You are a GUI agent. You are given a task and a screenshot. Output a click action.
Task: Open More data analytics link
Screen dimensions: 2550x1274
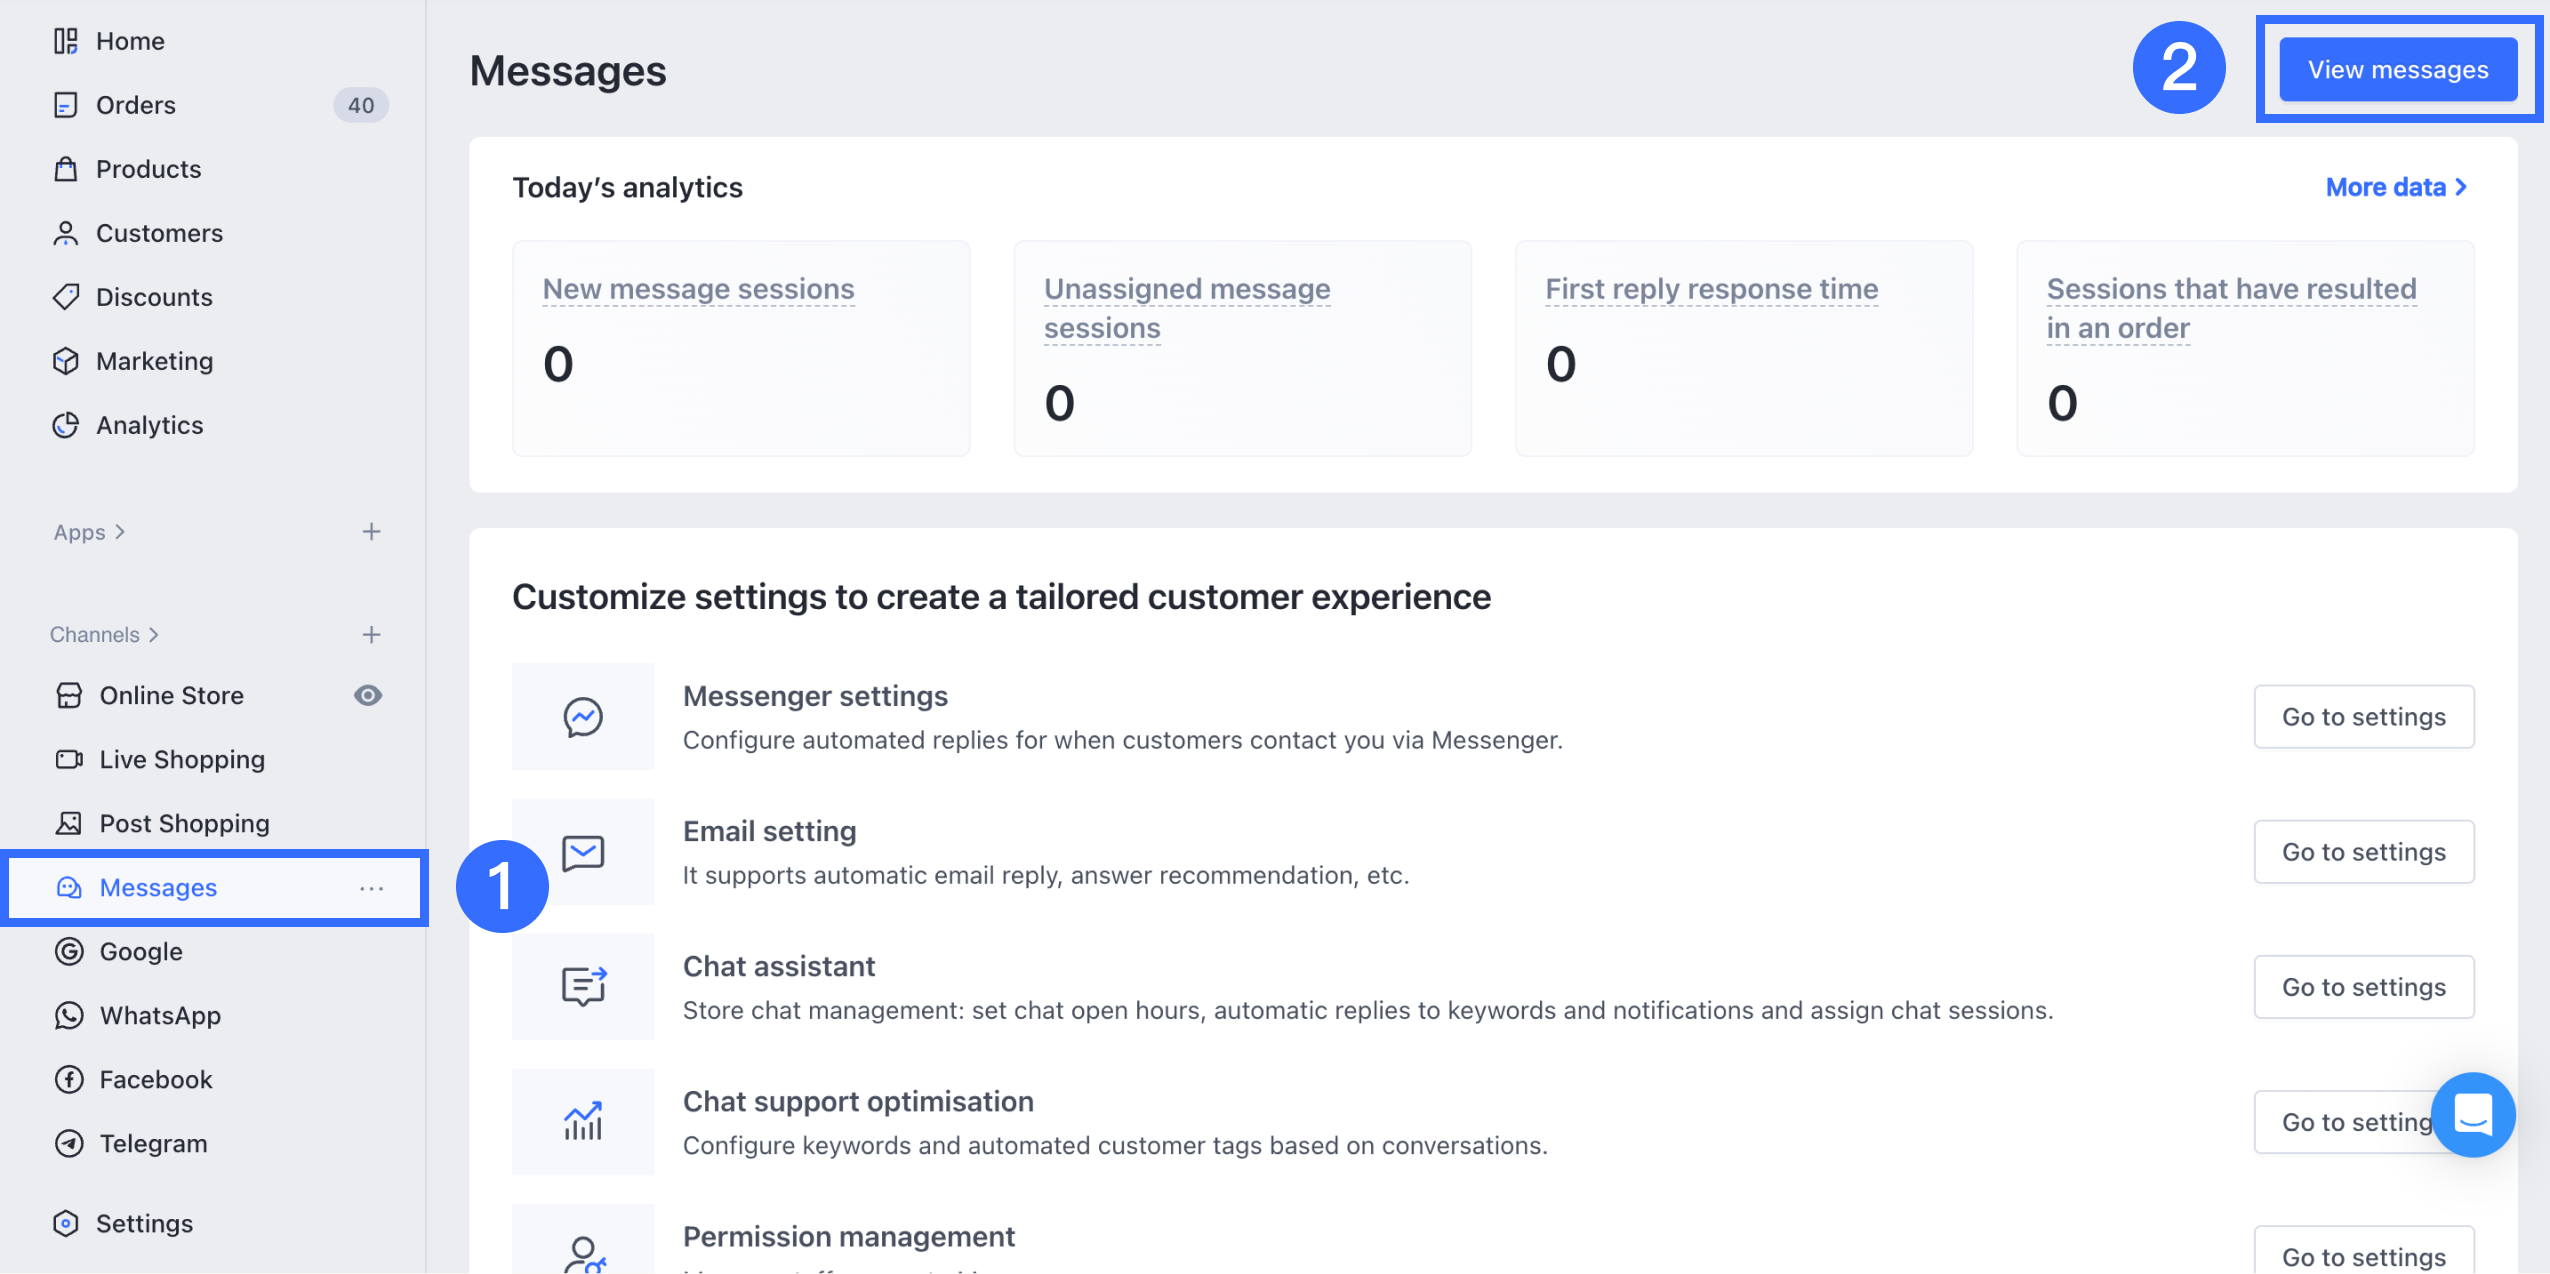point(2395,187)
